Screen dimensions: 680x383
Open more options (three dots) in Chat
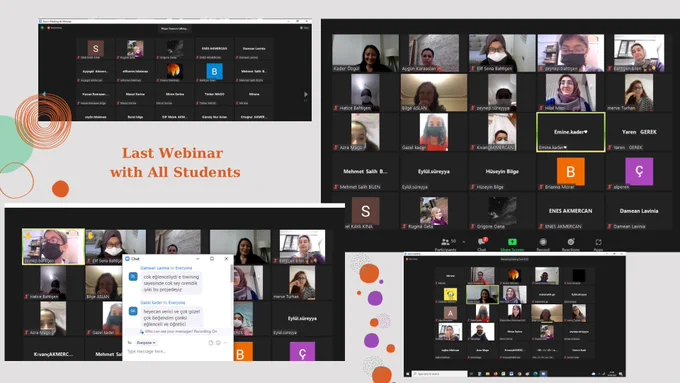tap(226, 343)
